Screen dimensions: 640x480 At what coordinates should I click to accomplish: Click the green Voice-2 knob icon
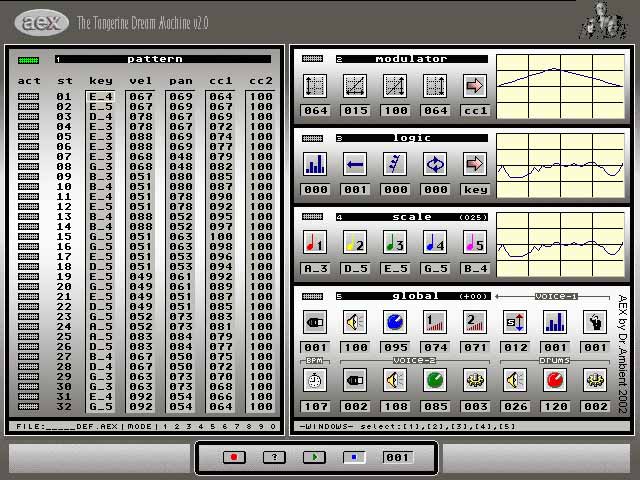pos(435,381)
